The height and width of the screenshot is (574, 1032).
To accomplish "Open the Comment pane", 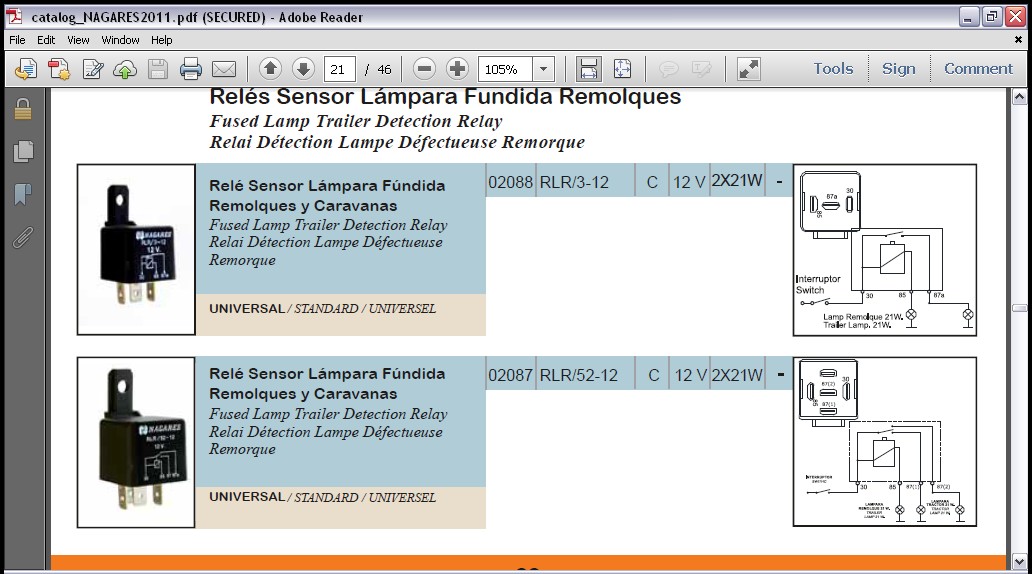I will (978, 69).
